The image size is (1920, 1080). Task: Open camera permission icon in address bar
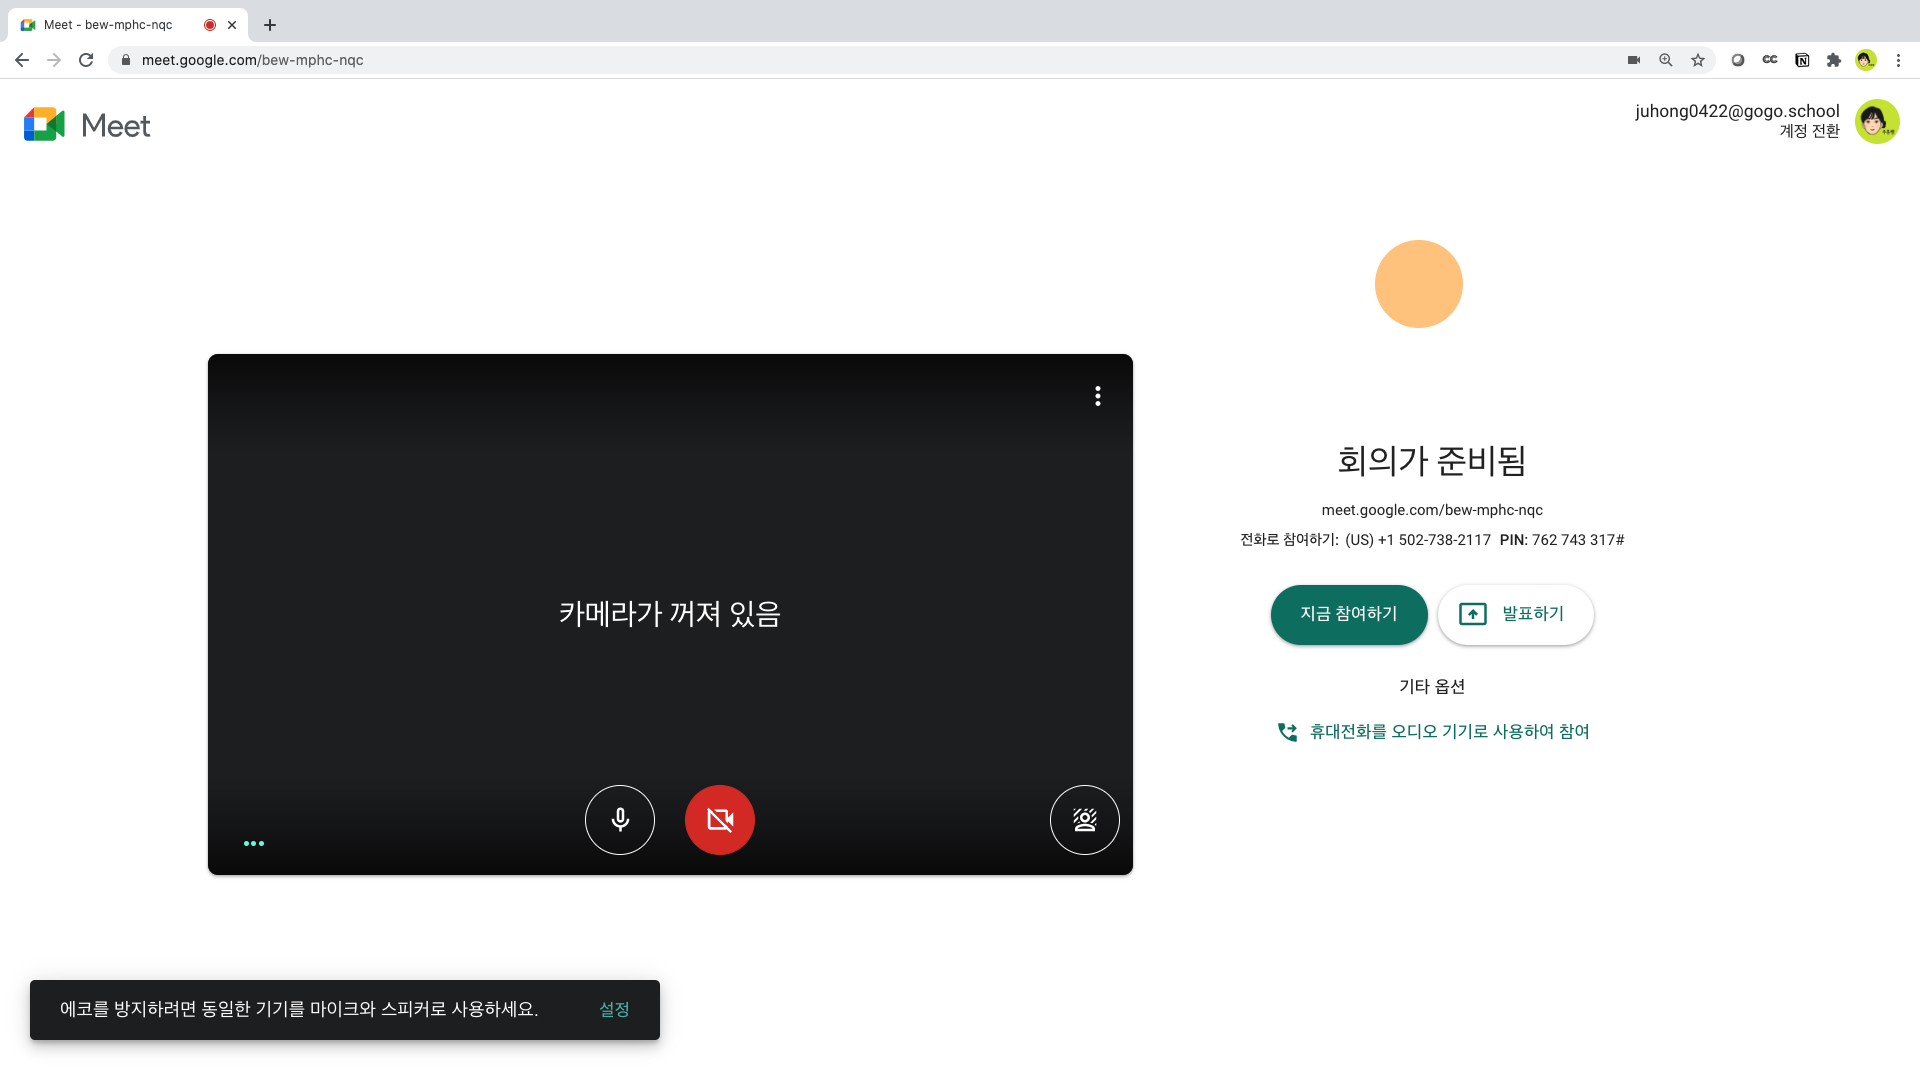coord(1634,60)
